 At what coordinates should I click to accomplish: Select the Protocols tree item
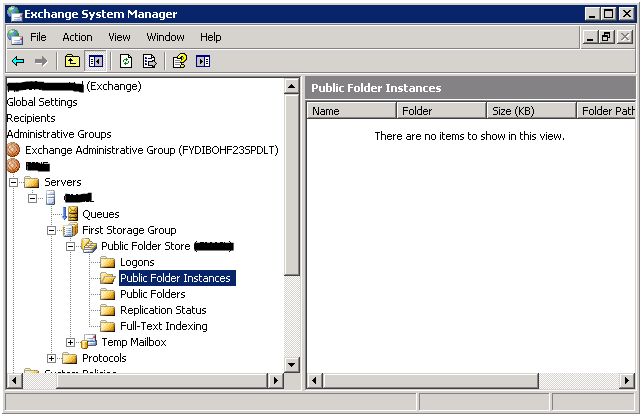point(104,358)
